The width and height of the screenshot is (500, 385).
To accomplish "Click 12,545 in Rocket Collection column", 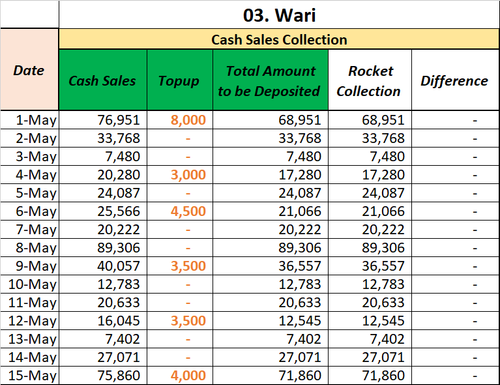I will (x=370, y=321).
